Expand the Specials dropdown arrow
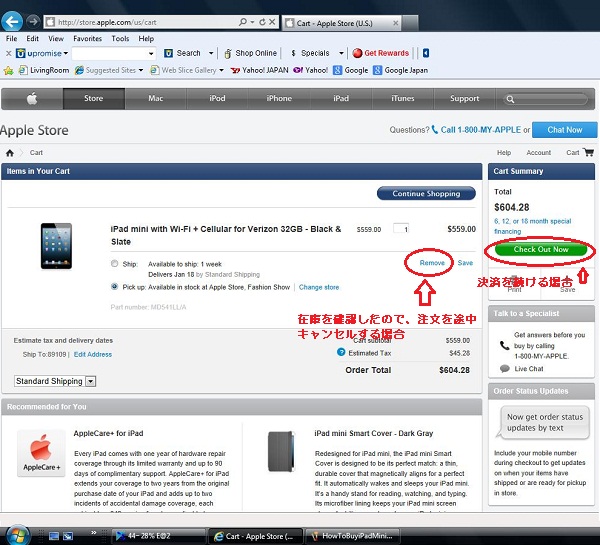Image resolution: width=600 pixels, height=545 pixels. point(341,53)
